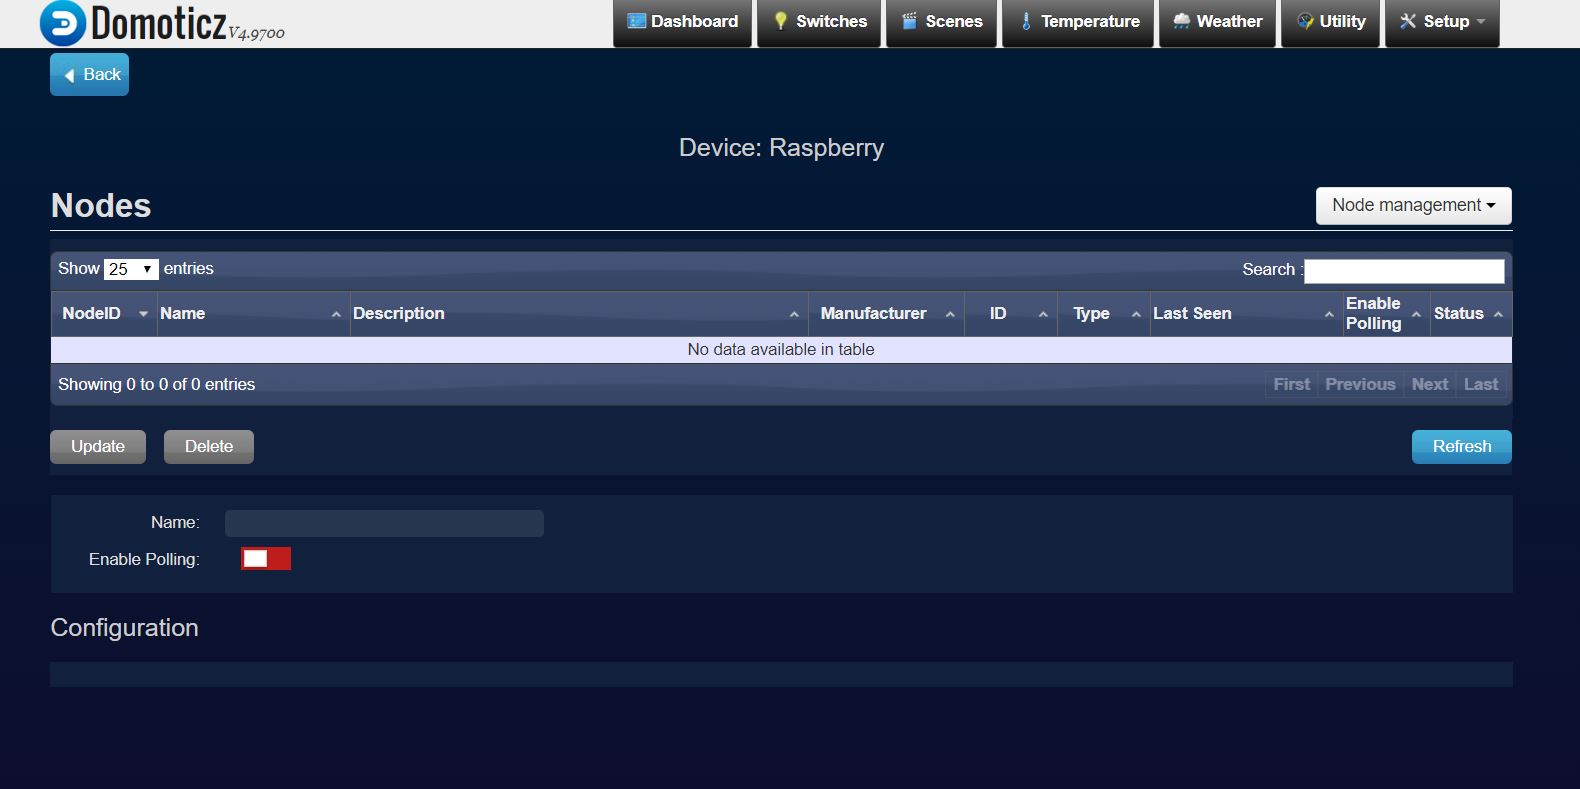This screenshot has height=789, width=1580.
Task: Click the Configuration heading
Action: pyautogui.click(x=125, y=628)
